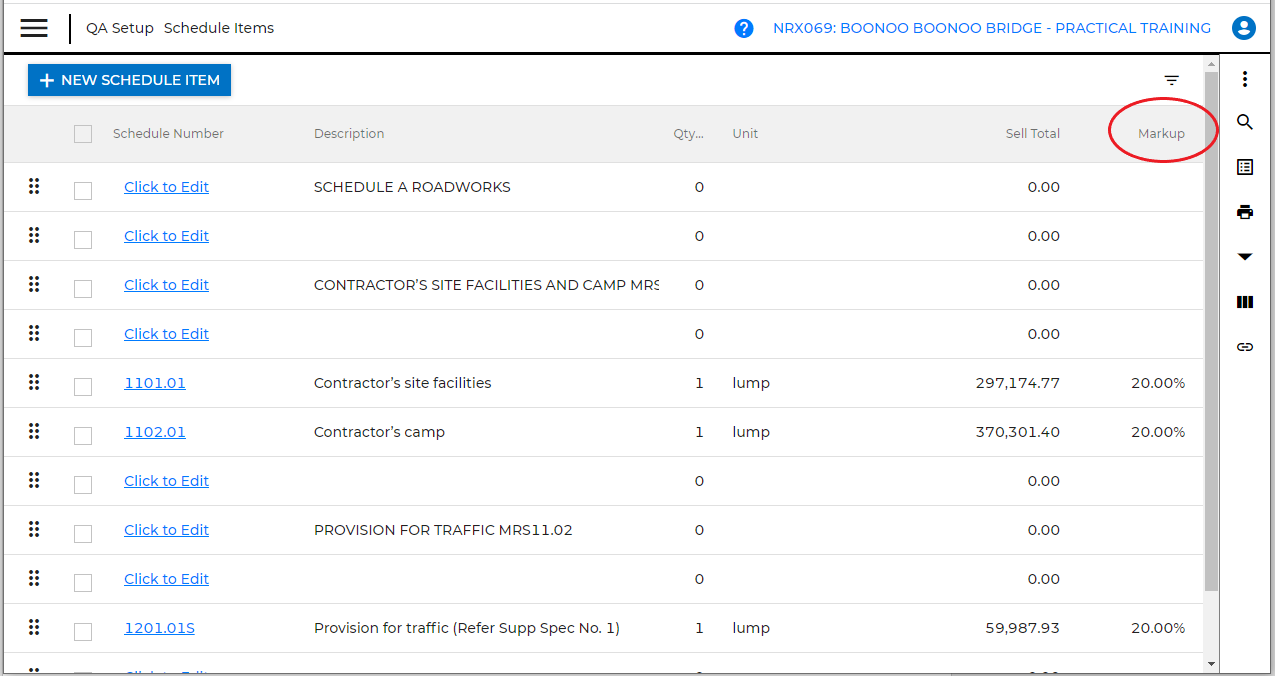Check the checkbox for item 1101.01
The width and height of the screenshot is (1275, 676).
tap(83, 386)
